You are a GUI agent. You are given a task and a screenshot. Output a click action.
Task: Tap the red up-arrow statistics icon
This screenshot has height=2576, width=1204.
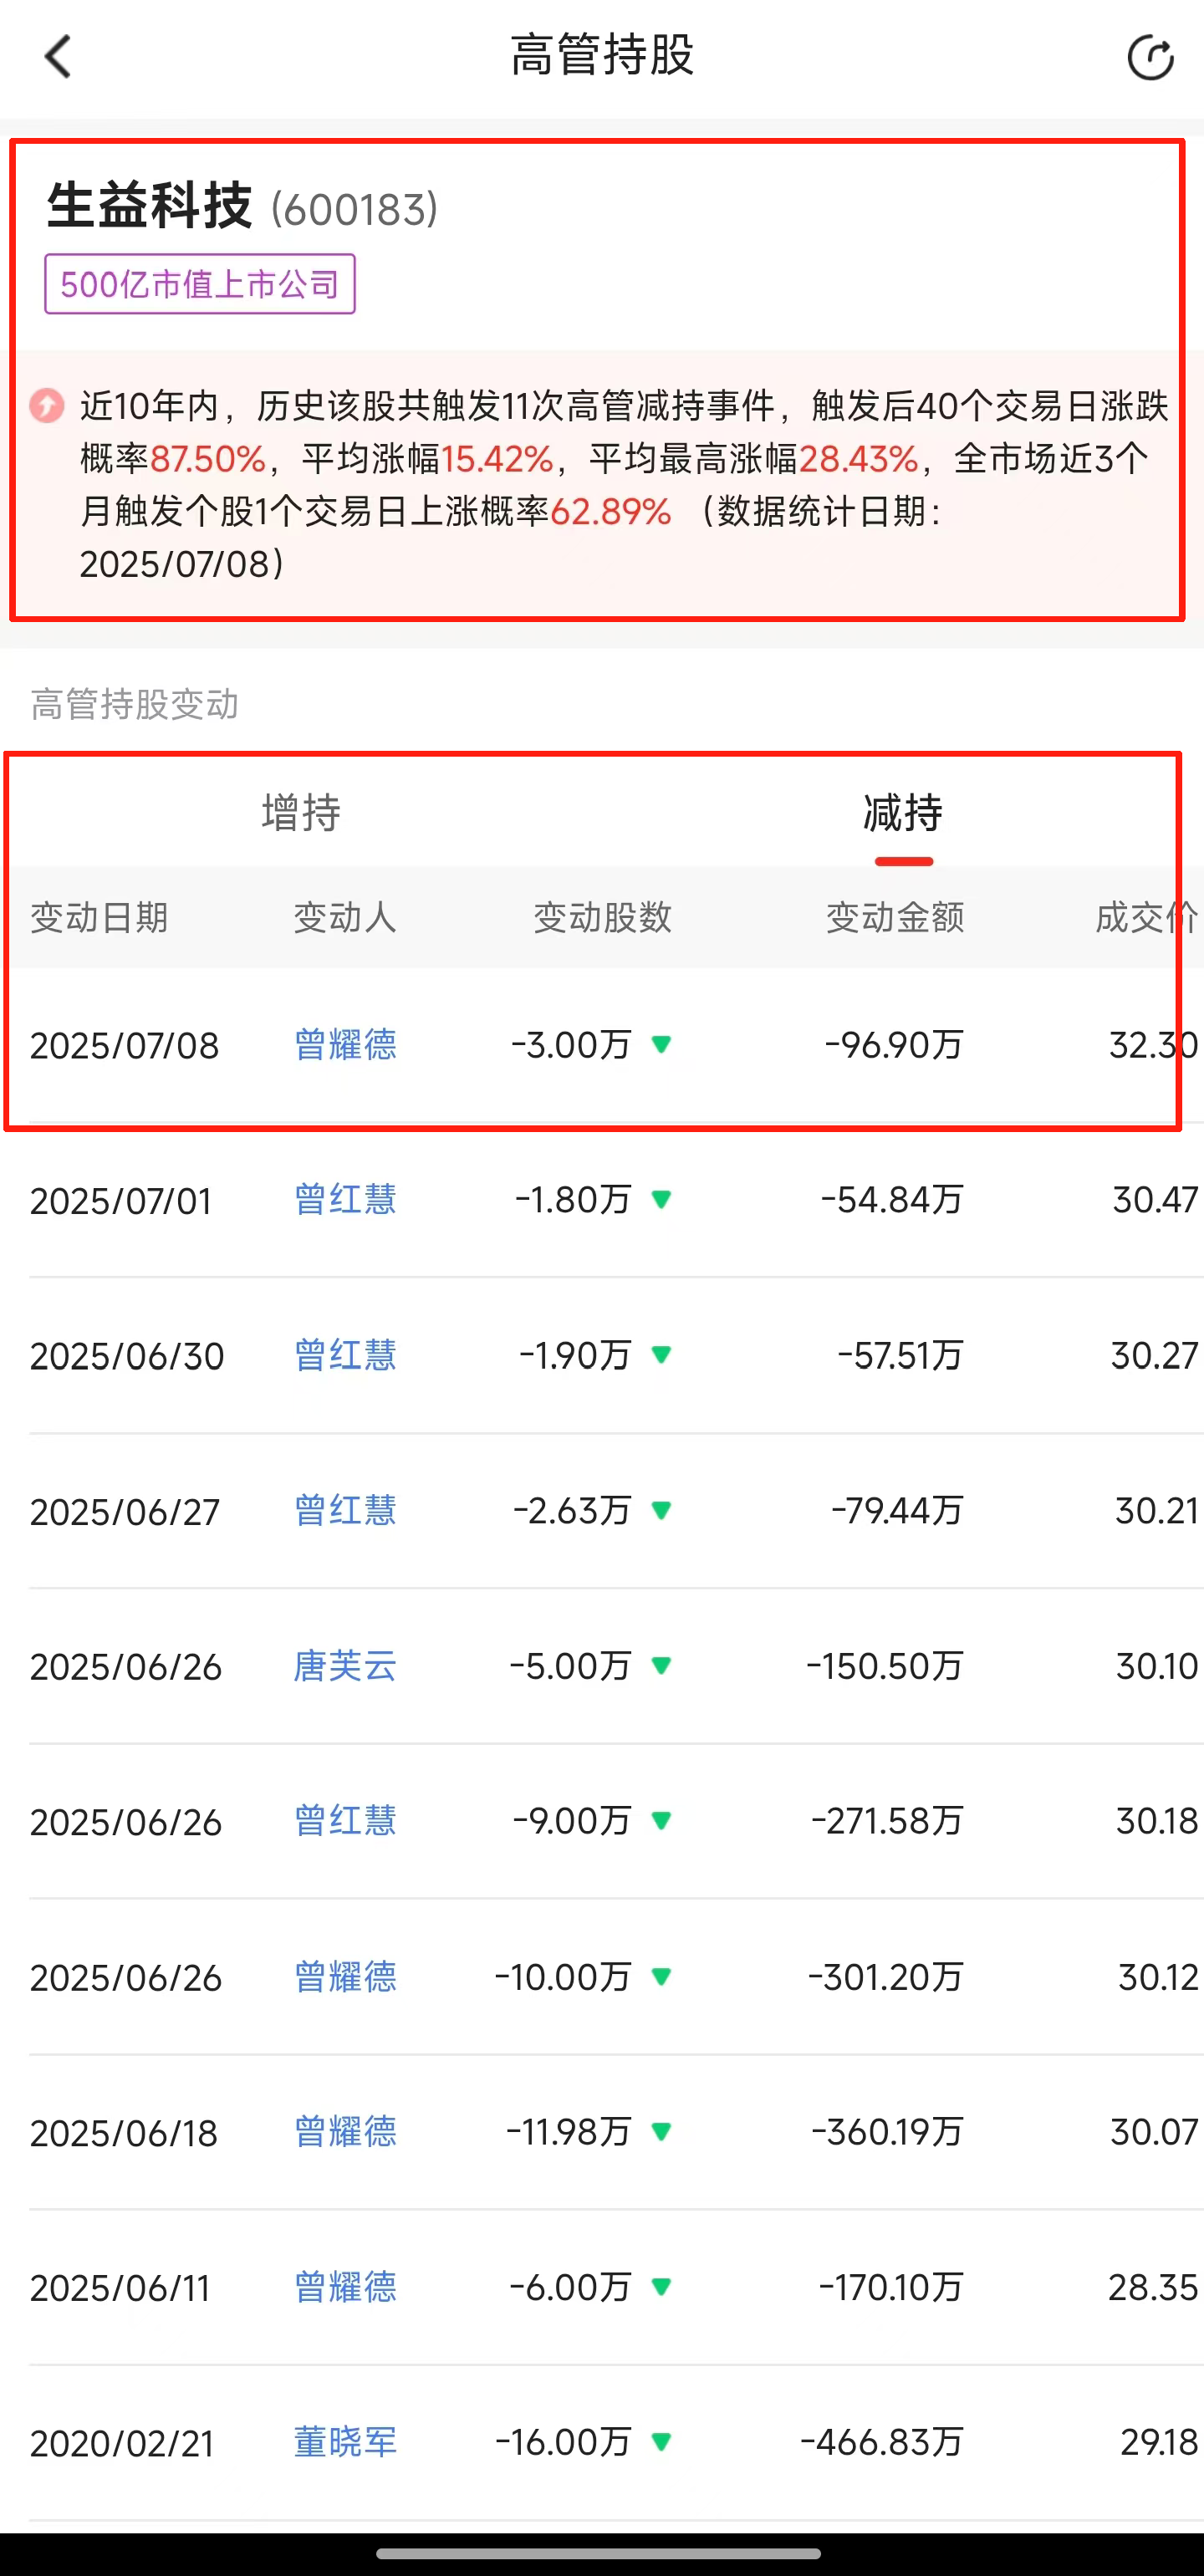click(46, 405)
